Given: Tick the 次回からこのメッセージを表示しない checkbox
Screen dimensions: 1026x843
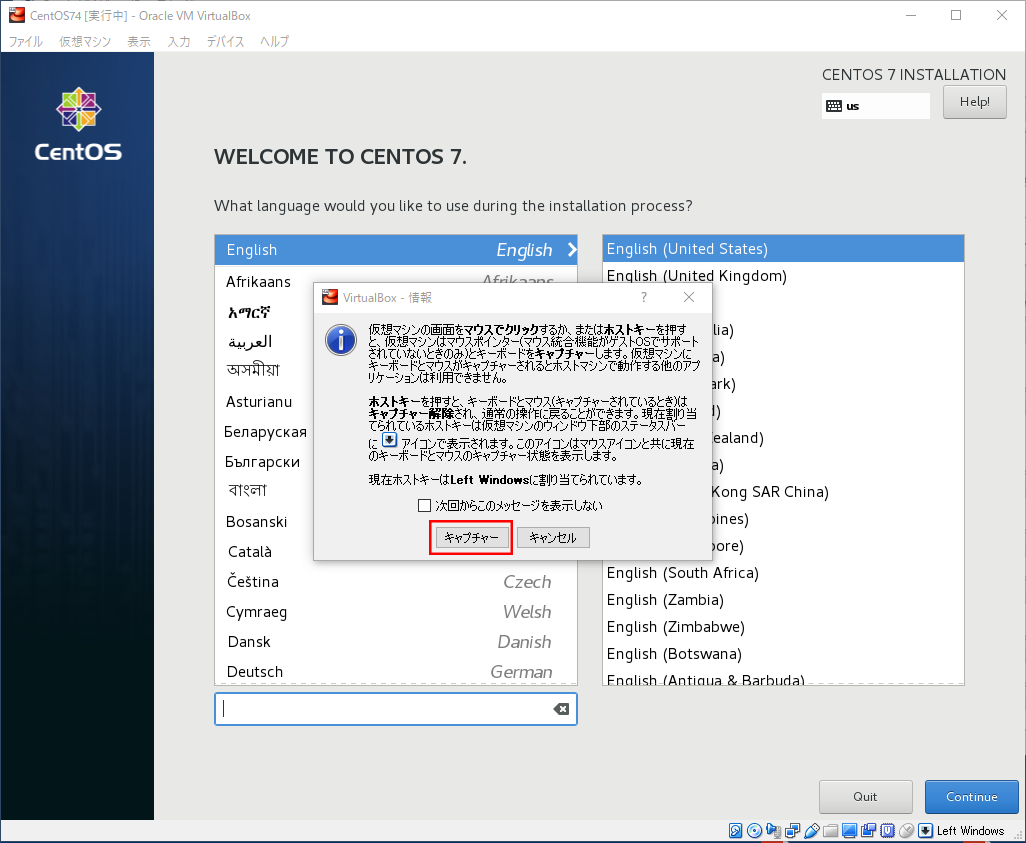Looking at the screenshot, I should click(424, 505).
